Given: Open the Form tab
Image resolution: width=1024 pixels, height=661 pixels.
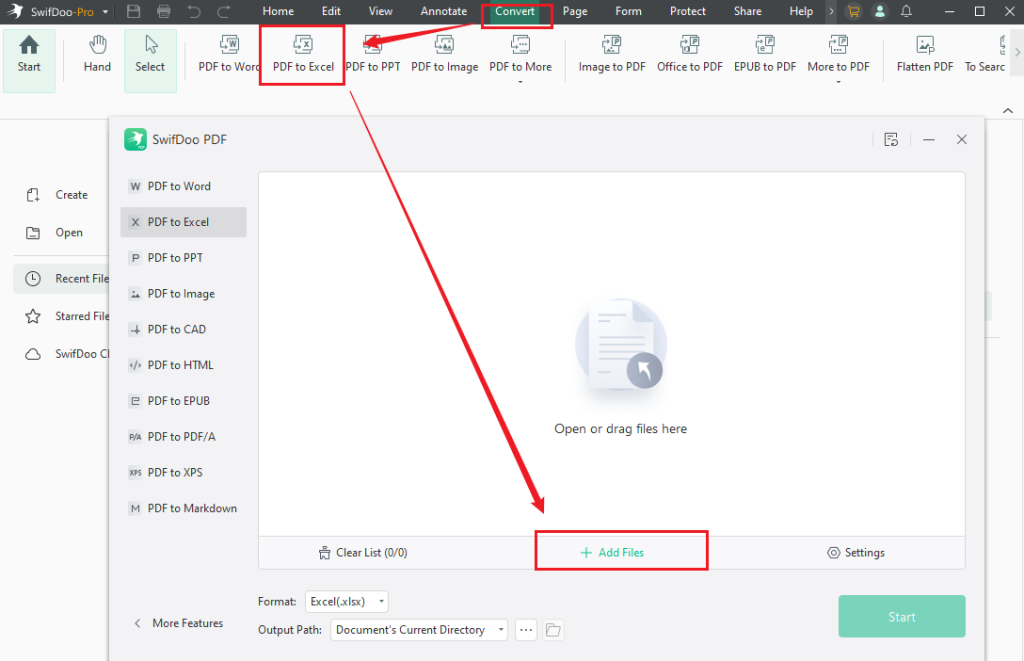Looking at the screenshot, I should (628, 11).
